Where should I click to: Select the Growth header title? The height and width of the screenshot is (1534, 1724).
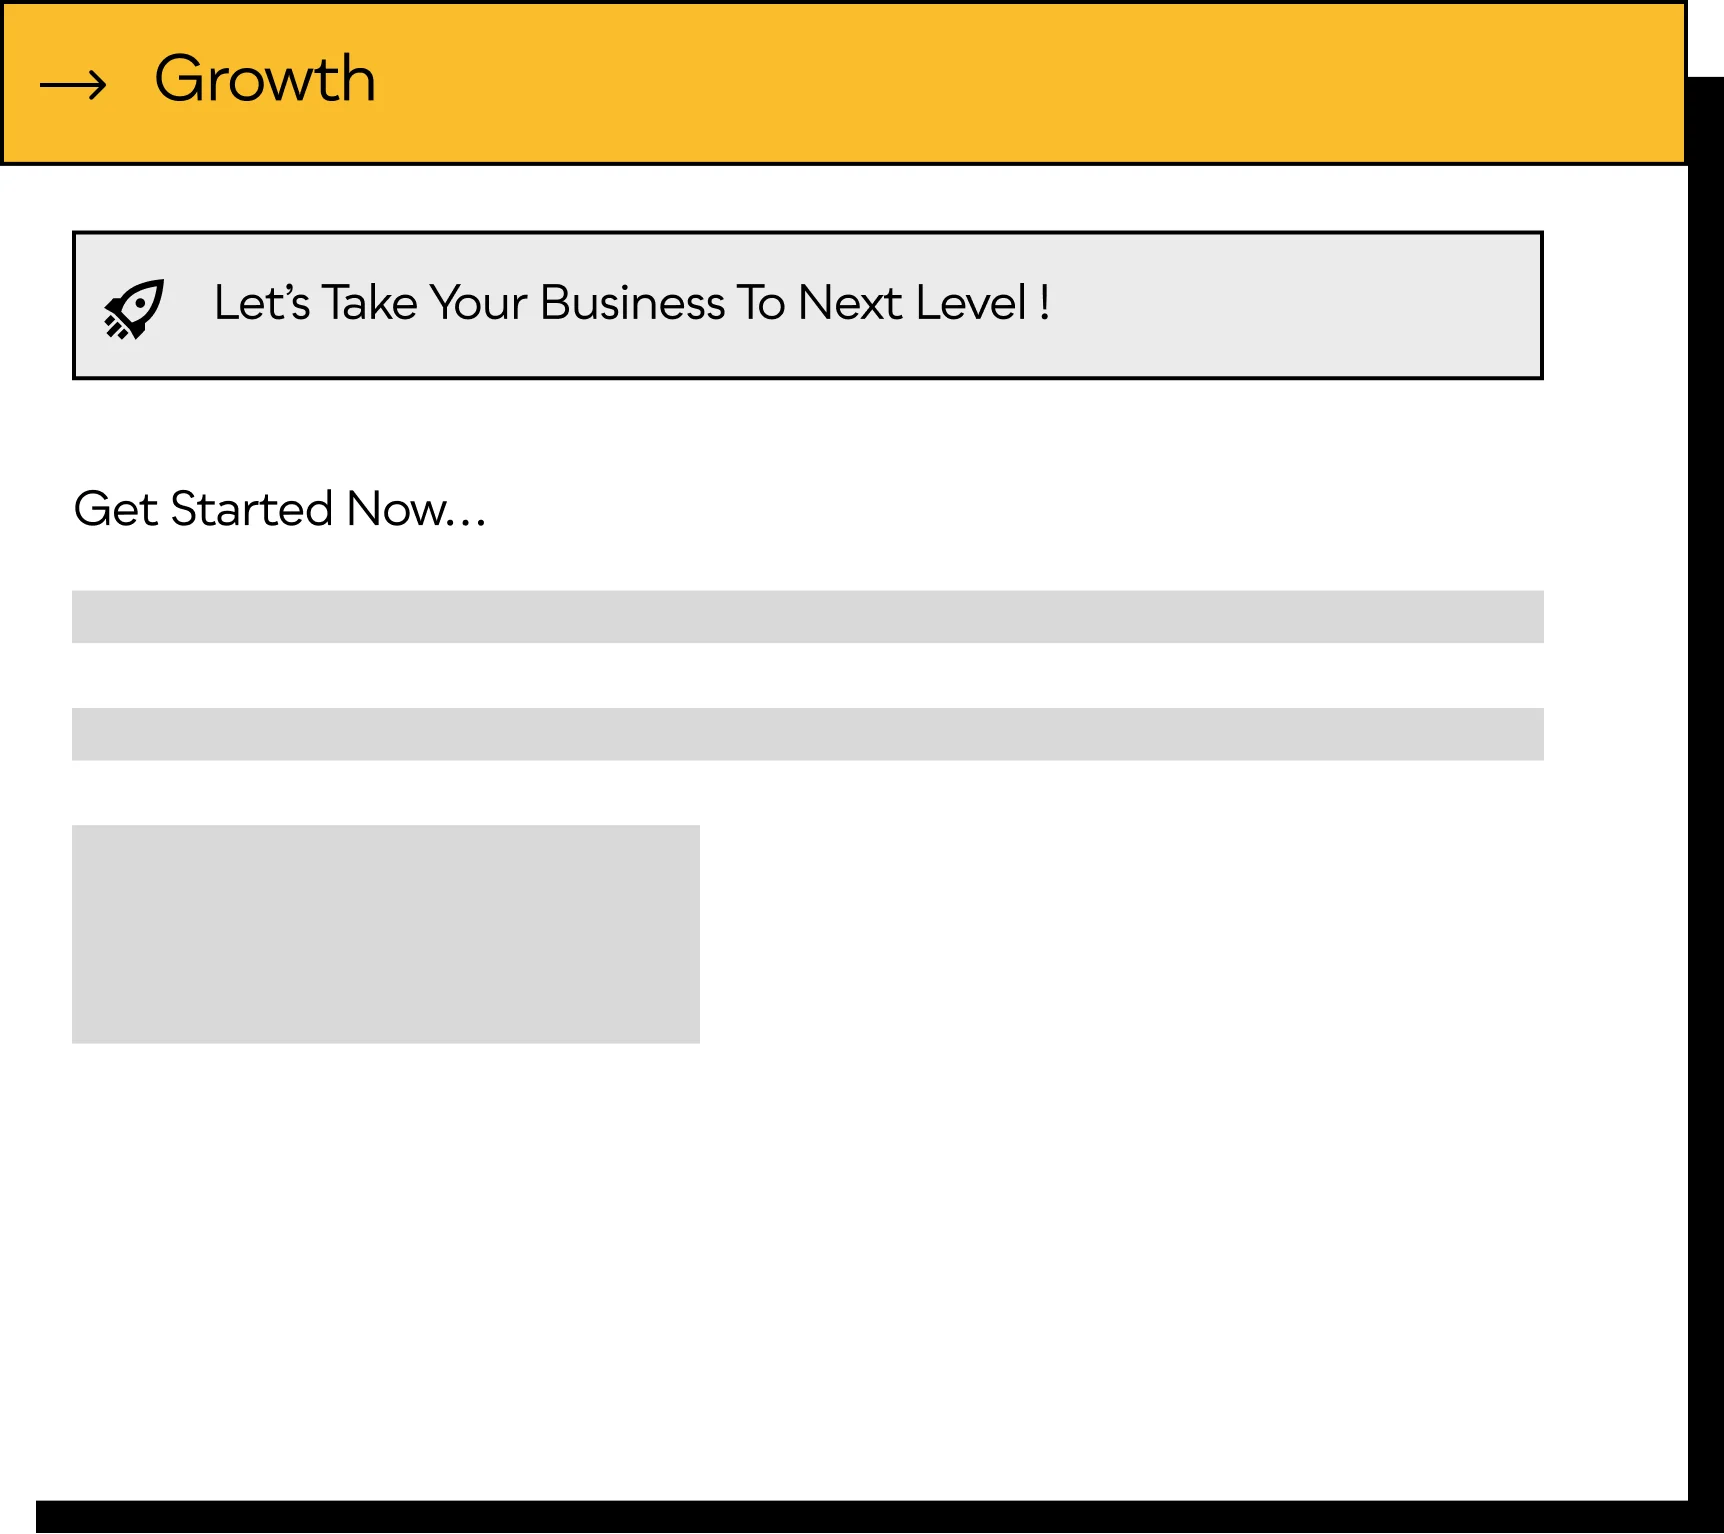coord(265,79)
